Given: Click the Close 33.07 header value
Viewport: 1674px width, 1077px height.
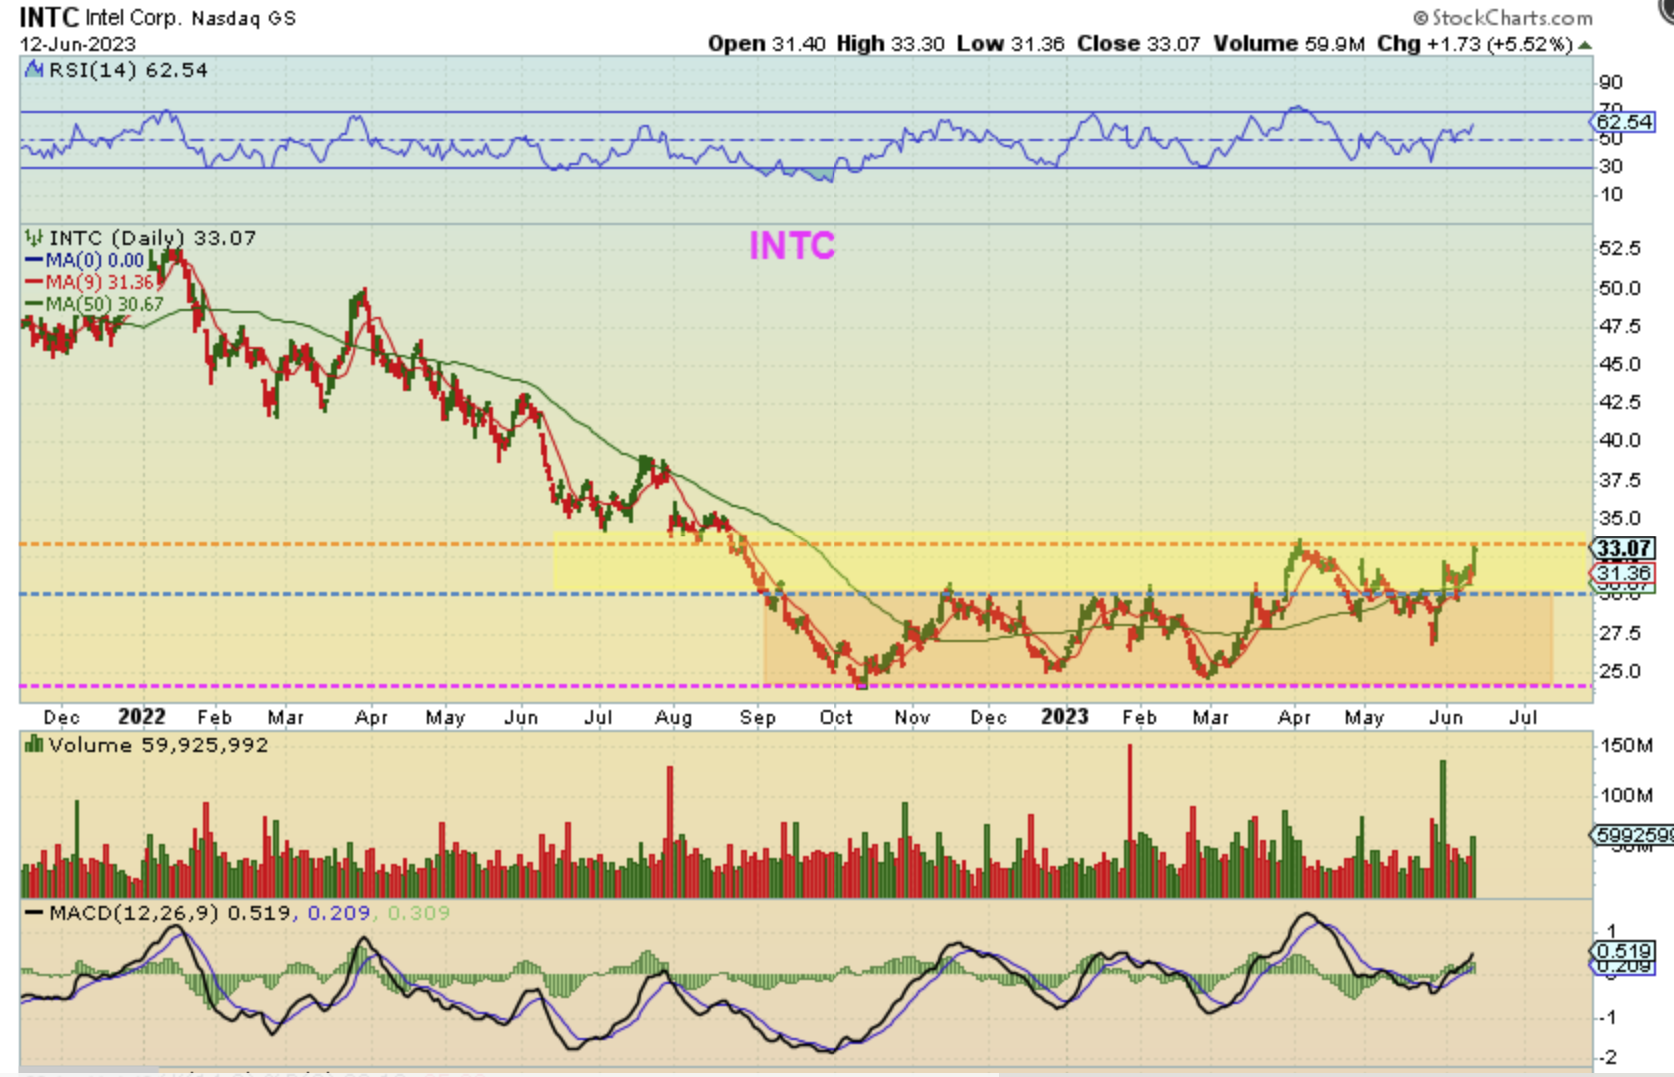Looking at the screenshot, I should 1138,44.
